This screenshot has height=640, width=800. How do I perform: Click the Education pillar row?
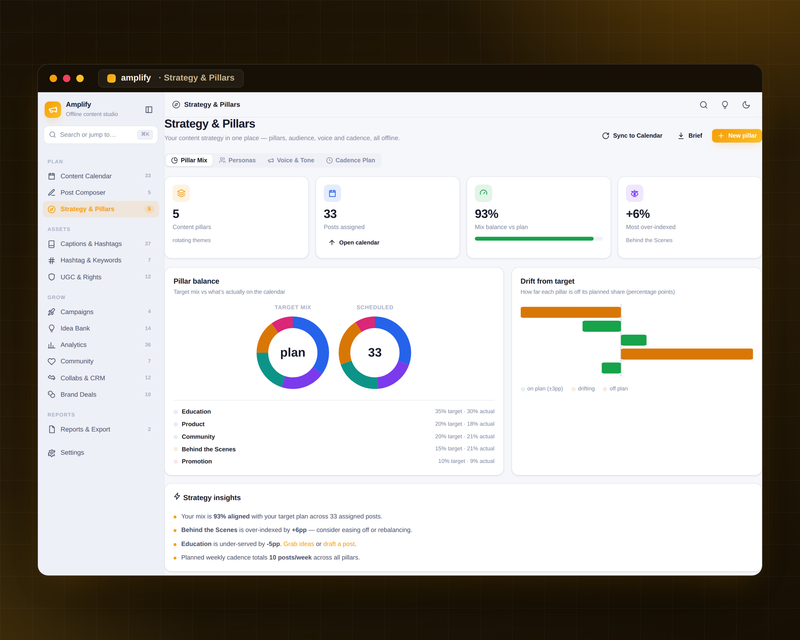[334, 411]
